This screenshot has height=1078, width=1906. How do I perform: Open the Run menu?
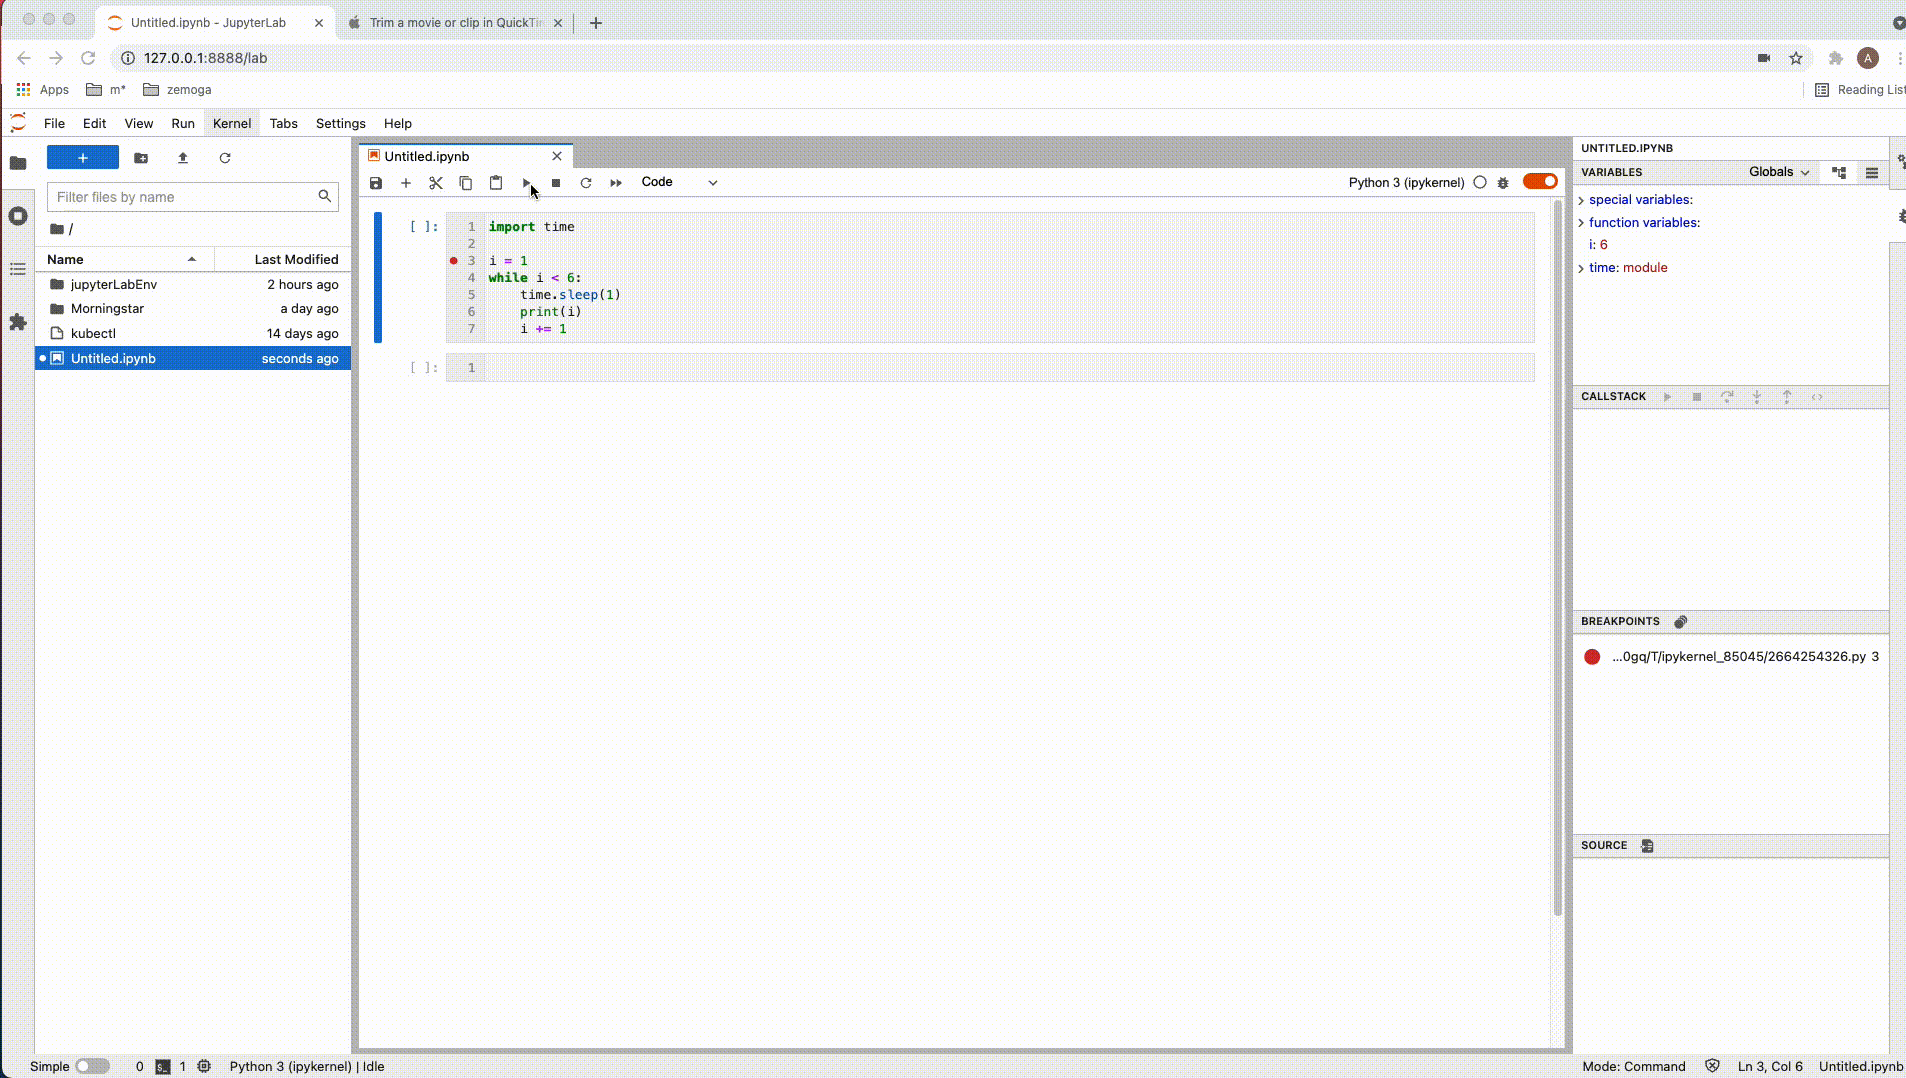183,124
